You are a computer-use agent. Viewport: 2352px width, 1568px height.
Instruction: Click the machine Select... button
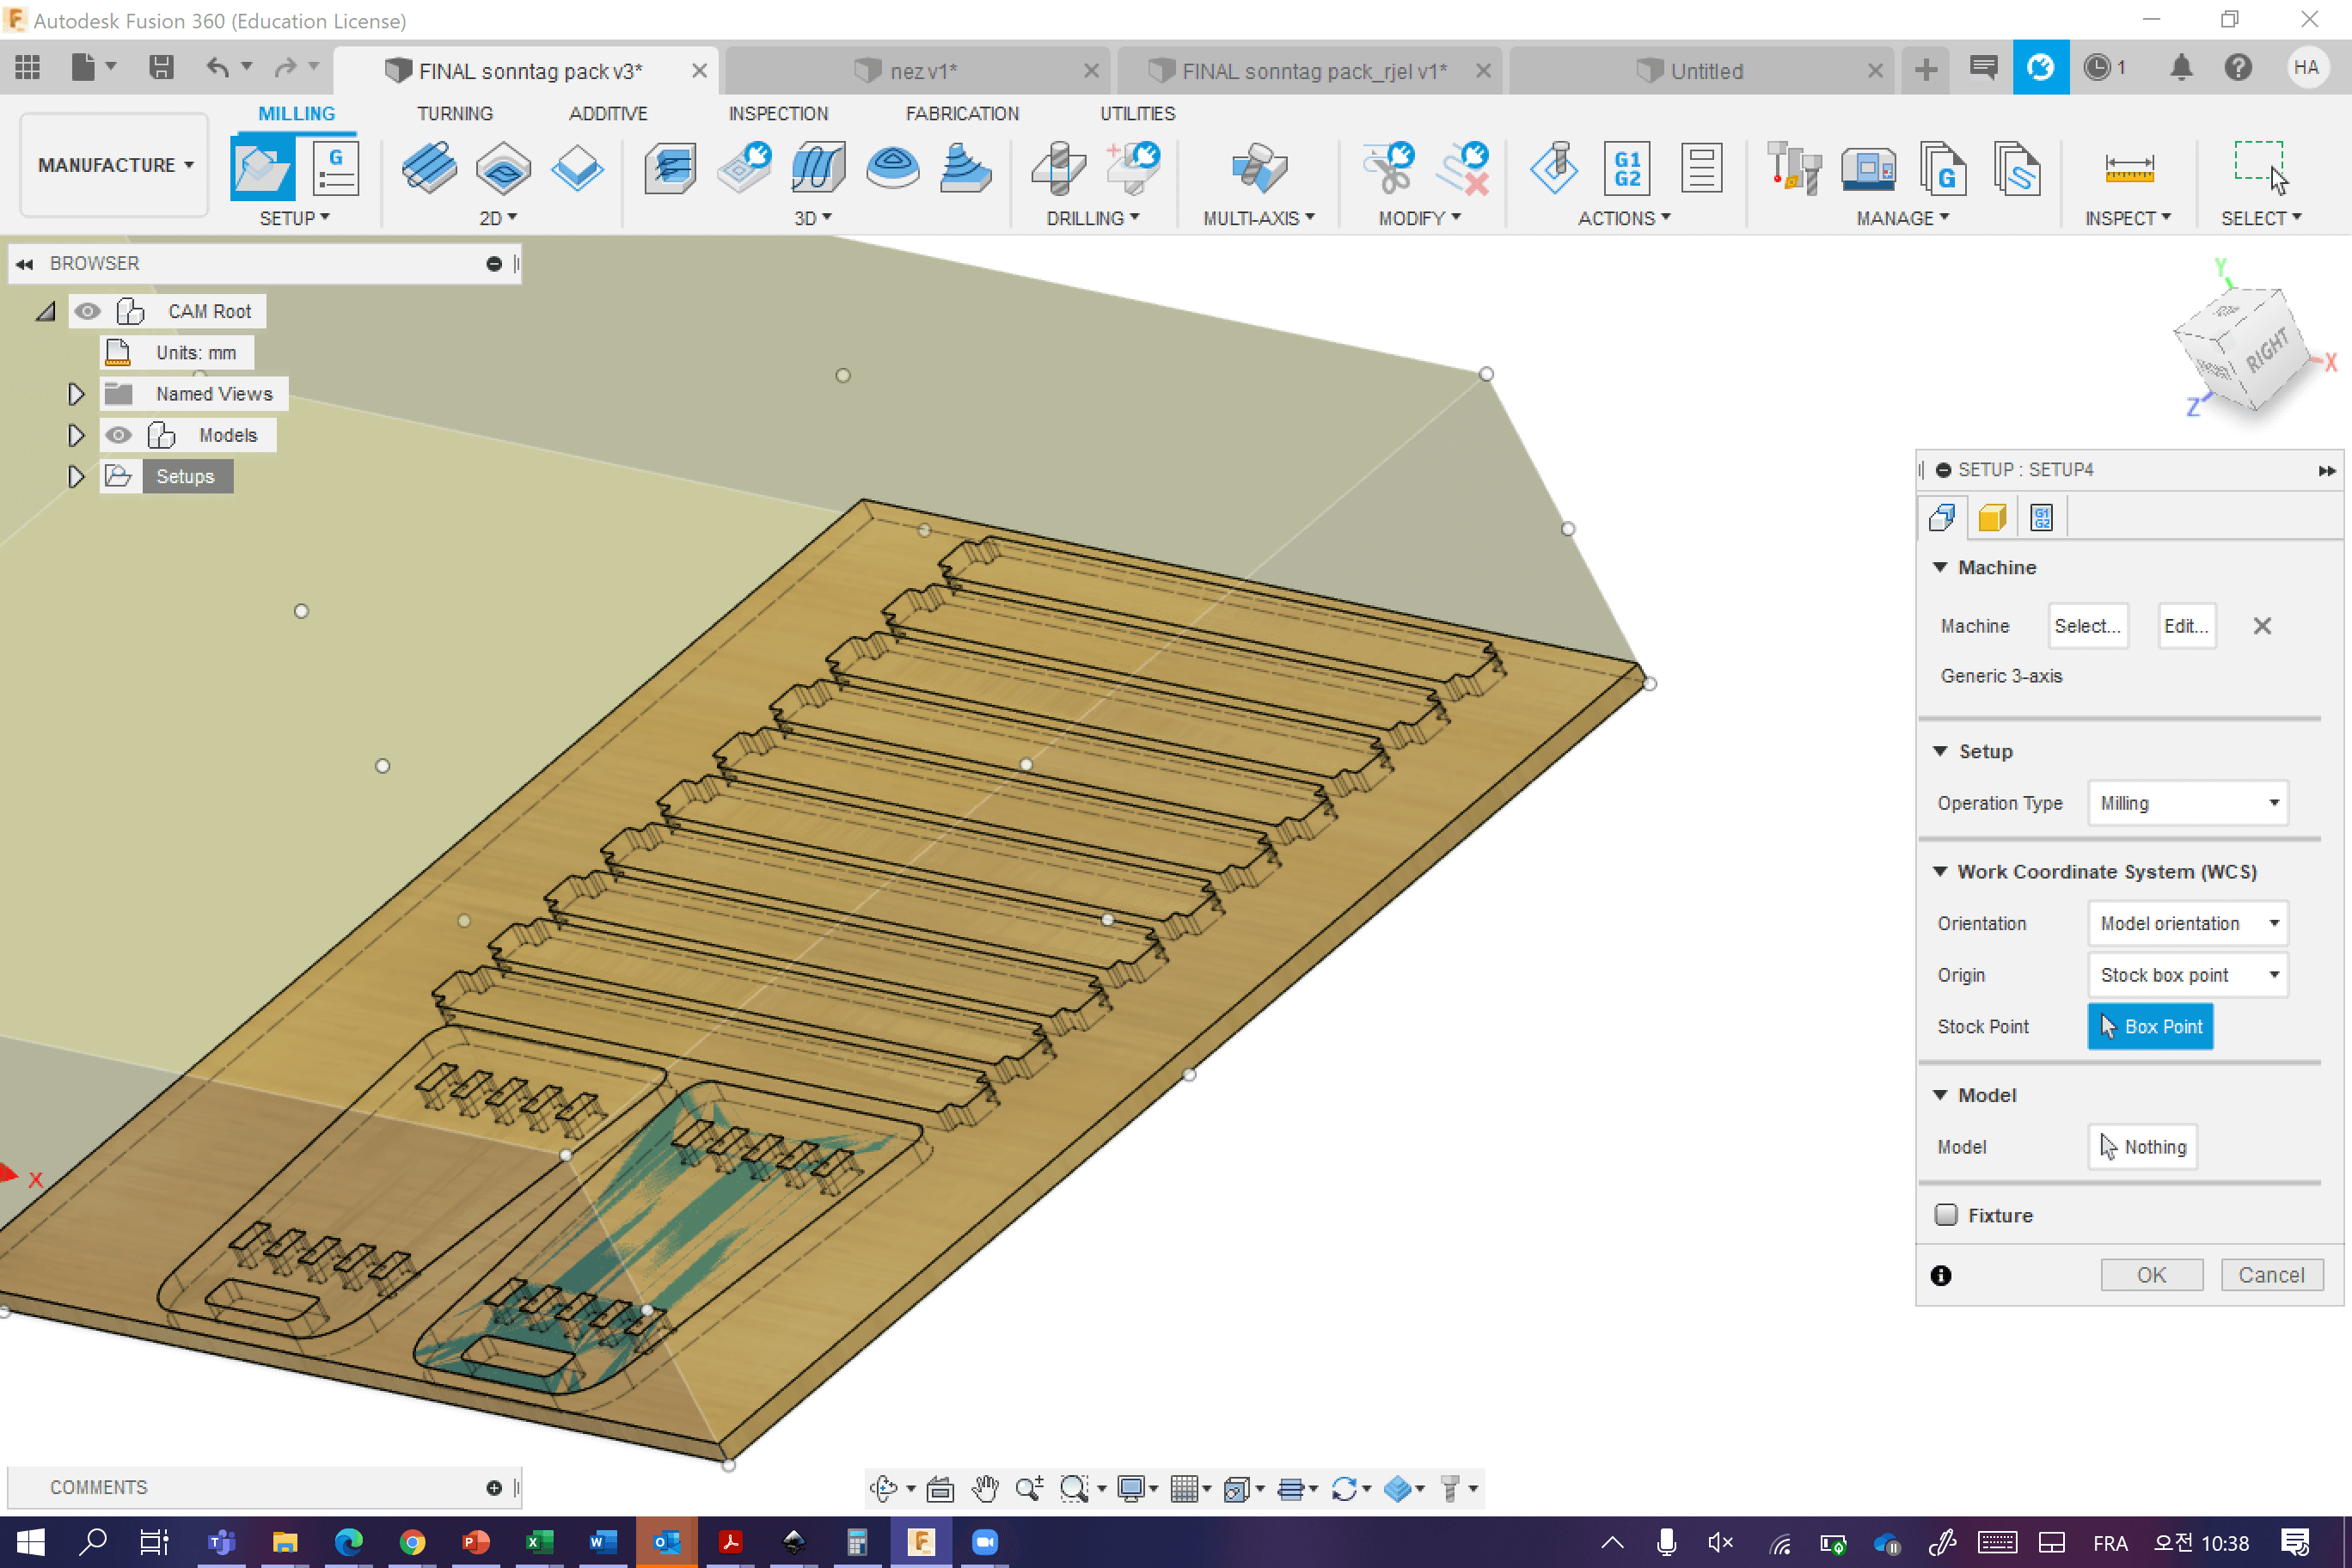2087,626
